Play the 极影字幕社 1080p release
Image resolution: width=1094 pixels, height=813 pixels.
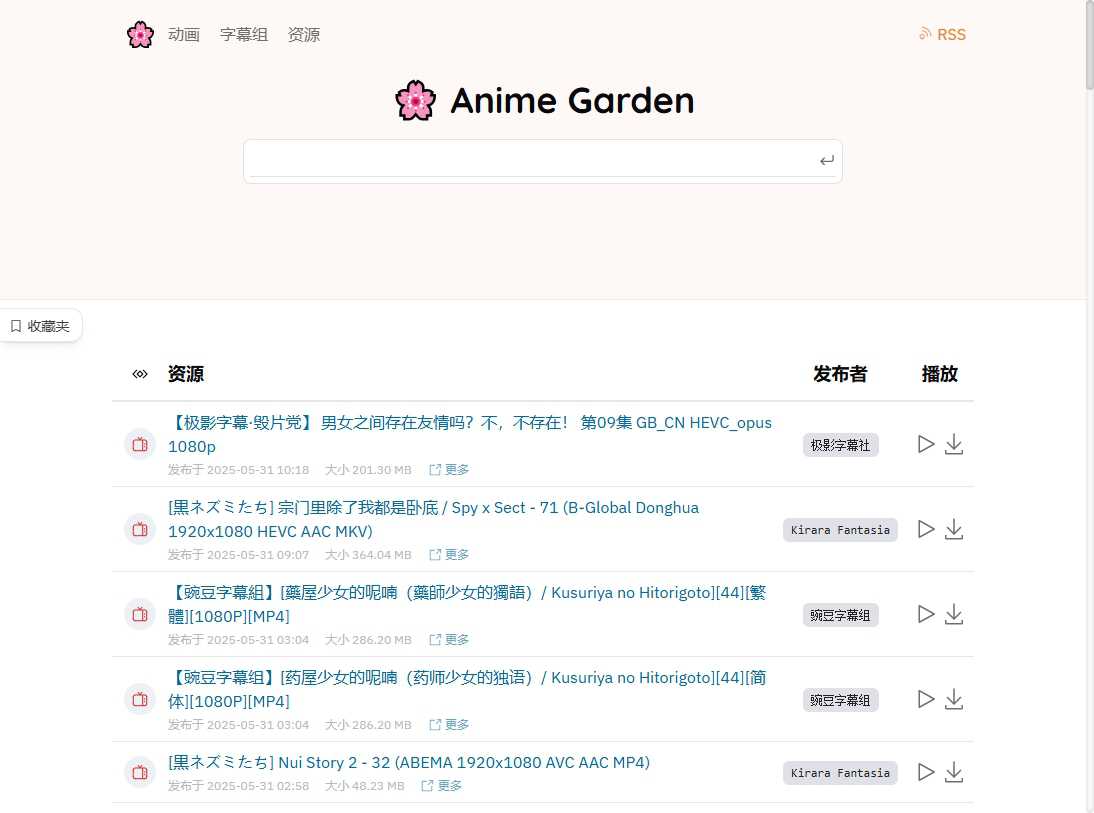point(925,444)
